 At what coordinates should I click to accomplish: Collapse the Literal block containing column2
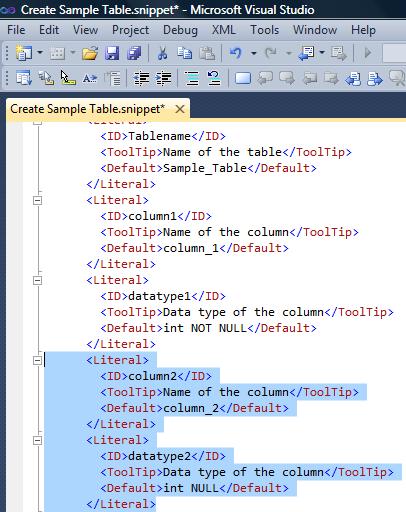tap(38, 360)
